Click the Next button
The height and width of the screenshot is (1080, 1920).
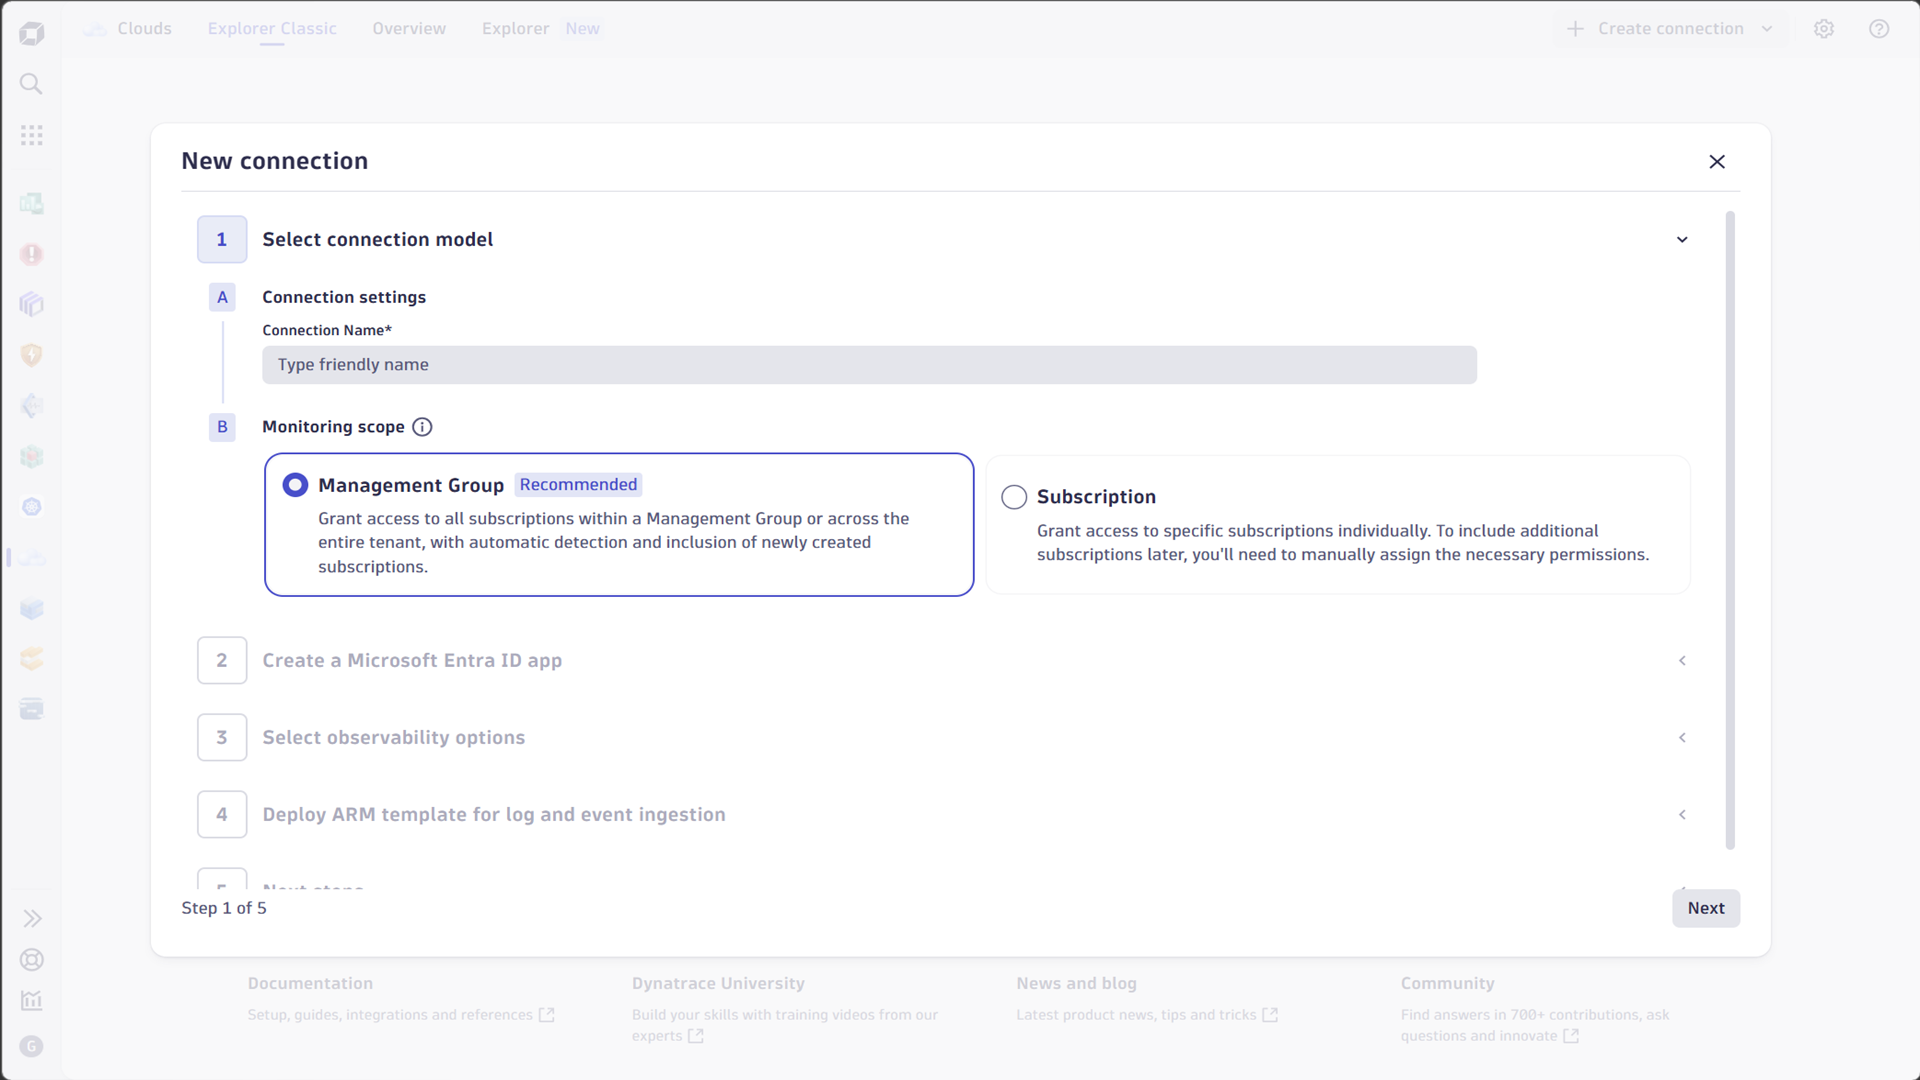coord(1706,908)
